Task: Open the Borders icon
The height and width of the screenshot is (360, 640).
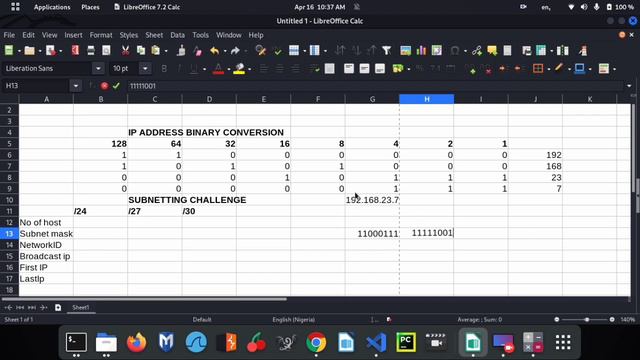Action: [538, 69]
